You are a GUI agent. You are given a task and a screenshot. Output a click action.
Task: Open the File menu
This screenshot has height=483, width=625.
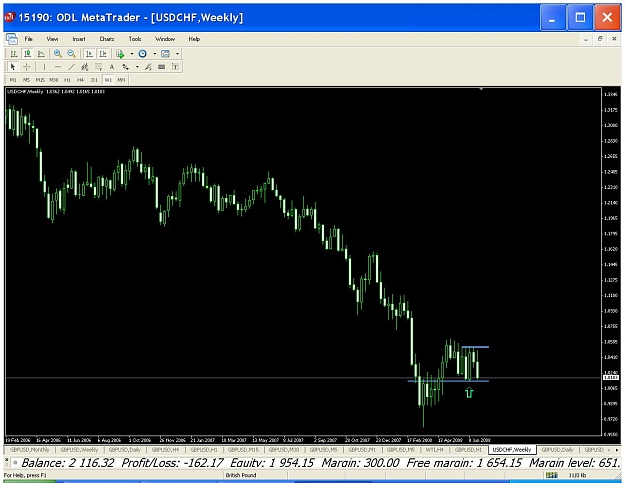[x=29, y=39]
